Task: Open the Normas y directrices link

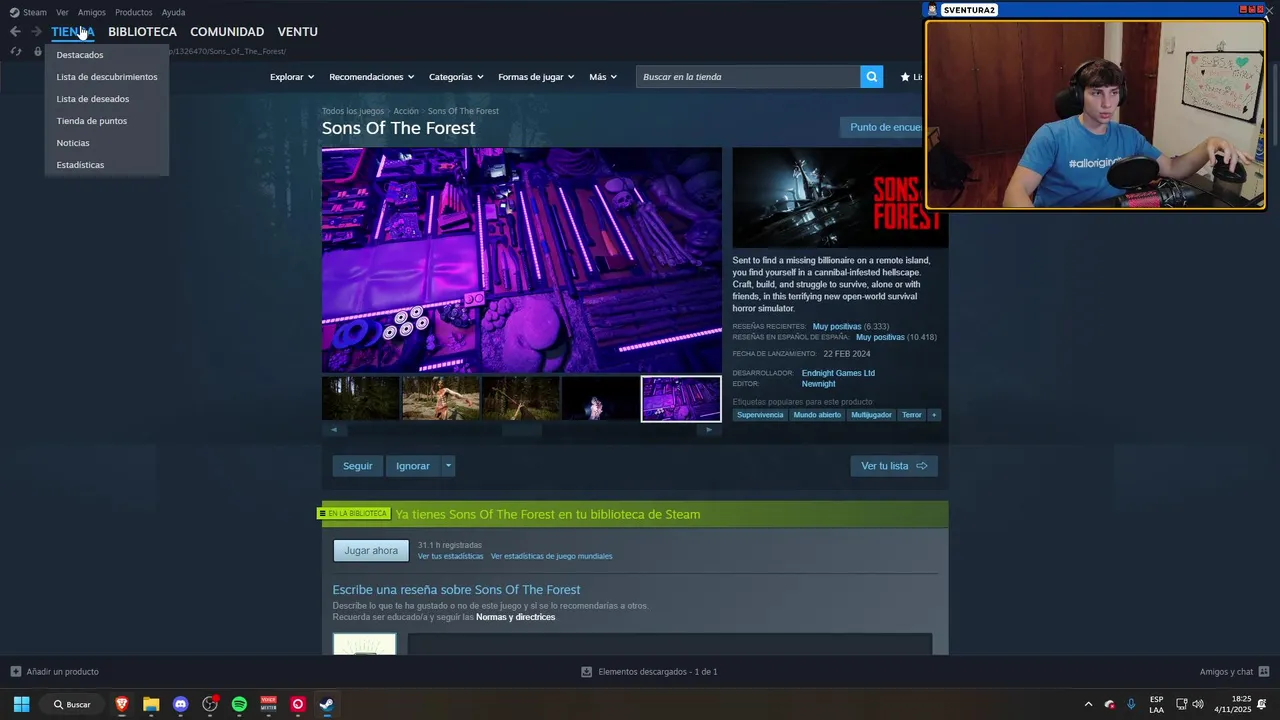Action: click(515, 617)
